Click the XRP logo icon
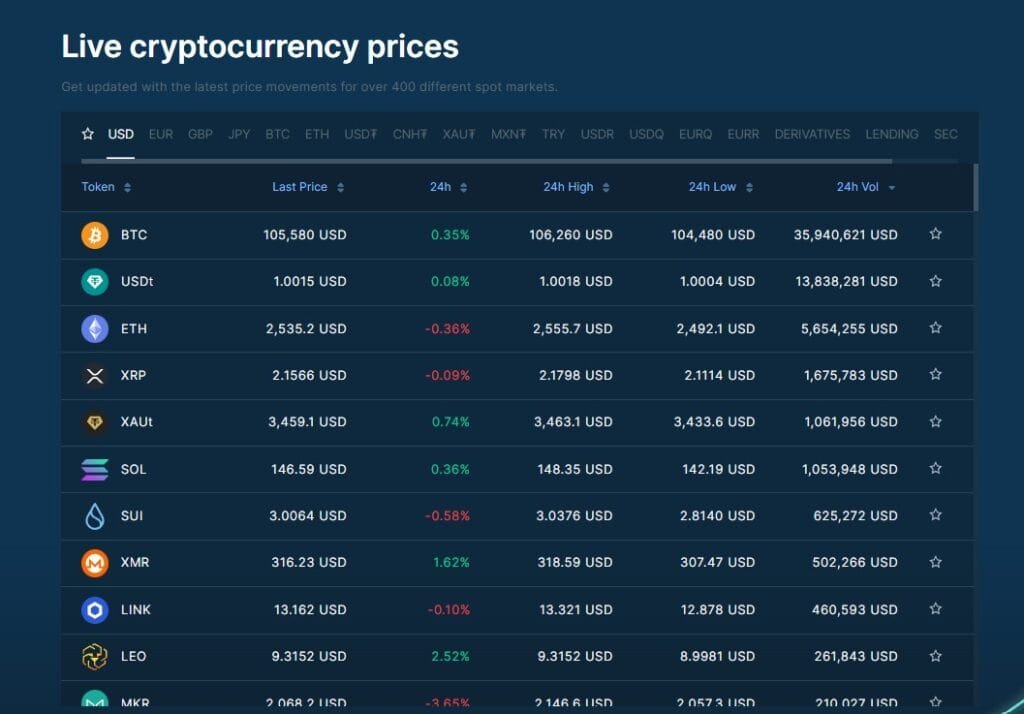Viewport: 1024px width, 714px height. 95,376
